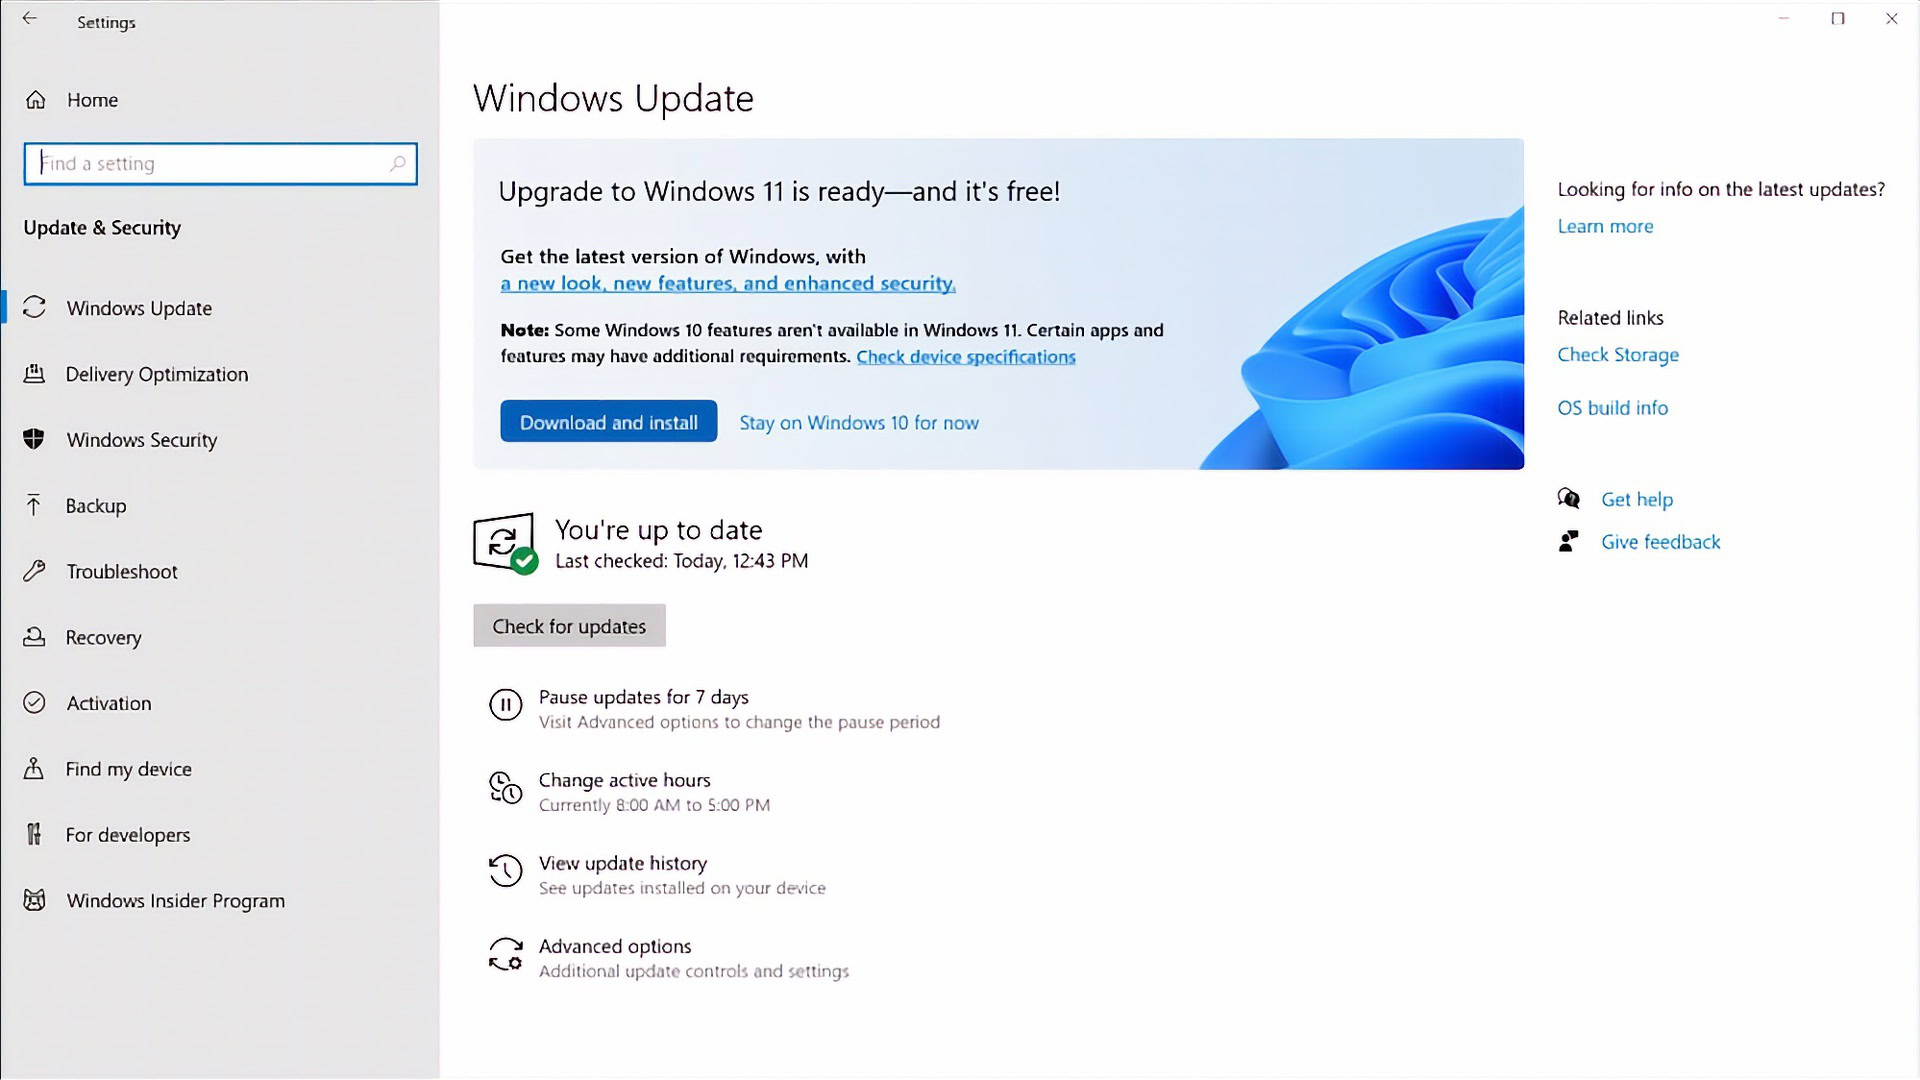This screenshot has width=1920, height=1080.
Task: Click the Find a setting search field
Action: click(x=220, y=164)
